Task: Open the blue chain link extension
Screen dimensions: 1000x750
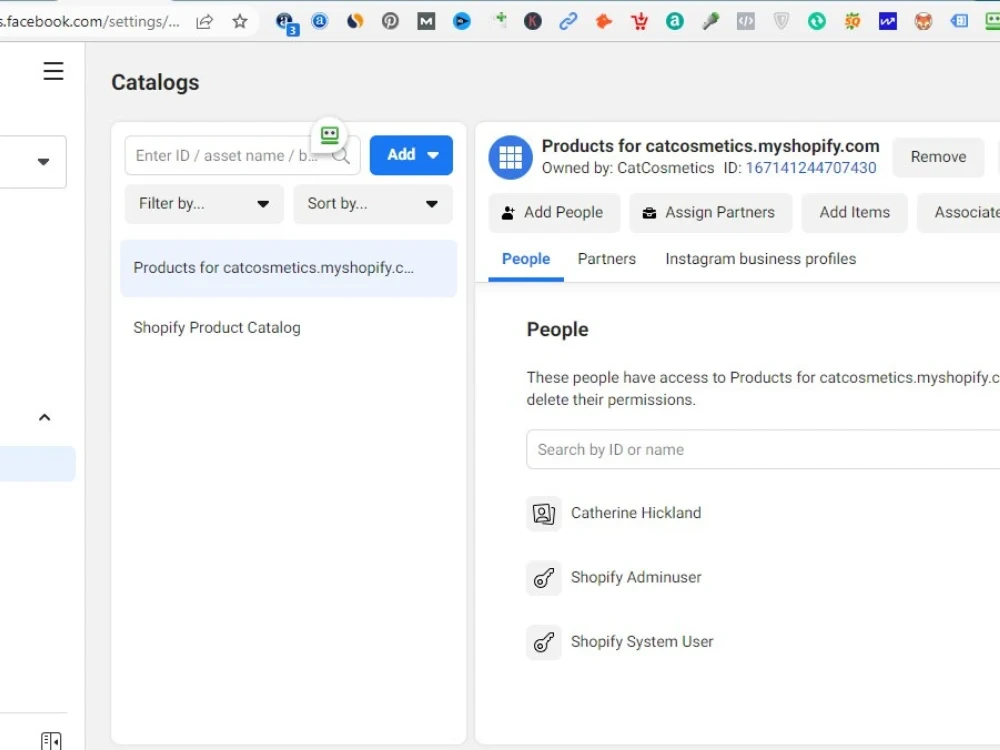Action: 568,22
